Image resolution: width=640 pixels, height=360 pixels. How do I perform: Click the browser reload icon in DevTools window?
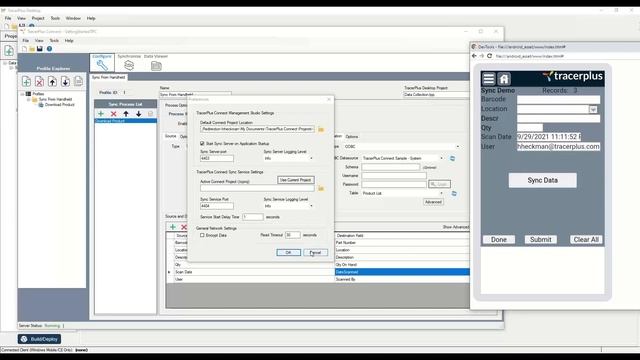coord(489,56)
